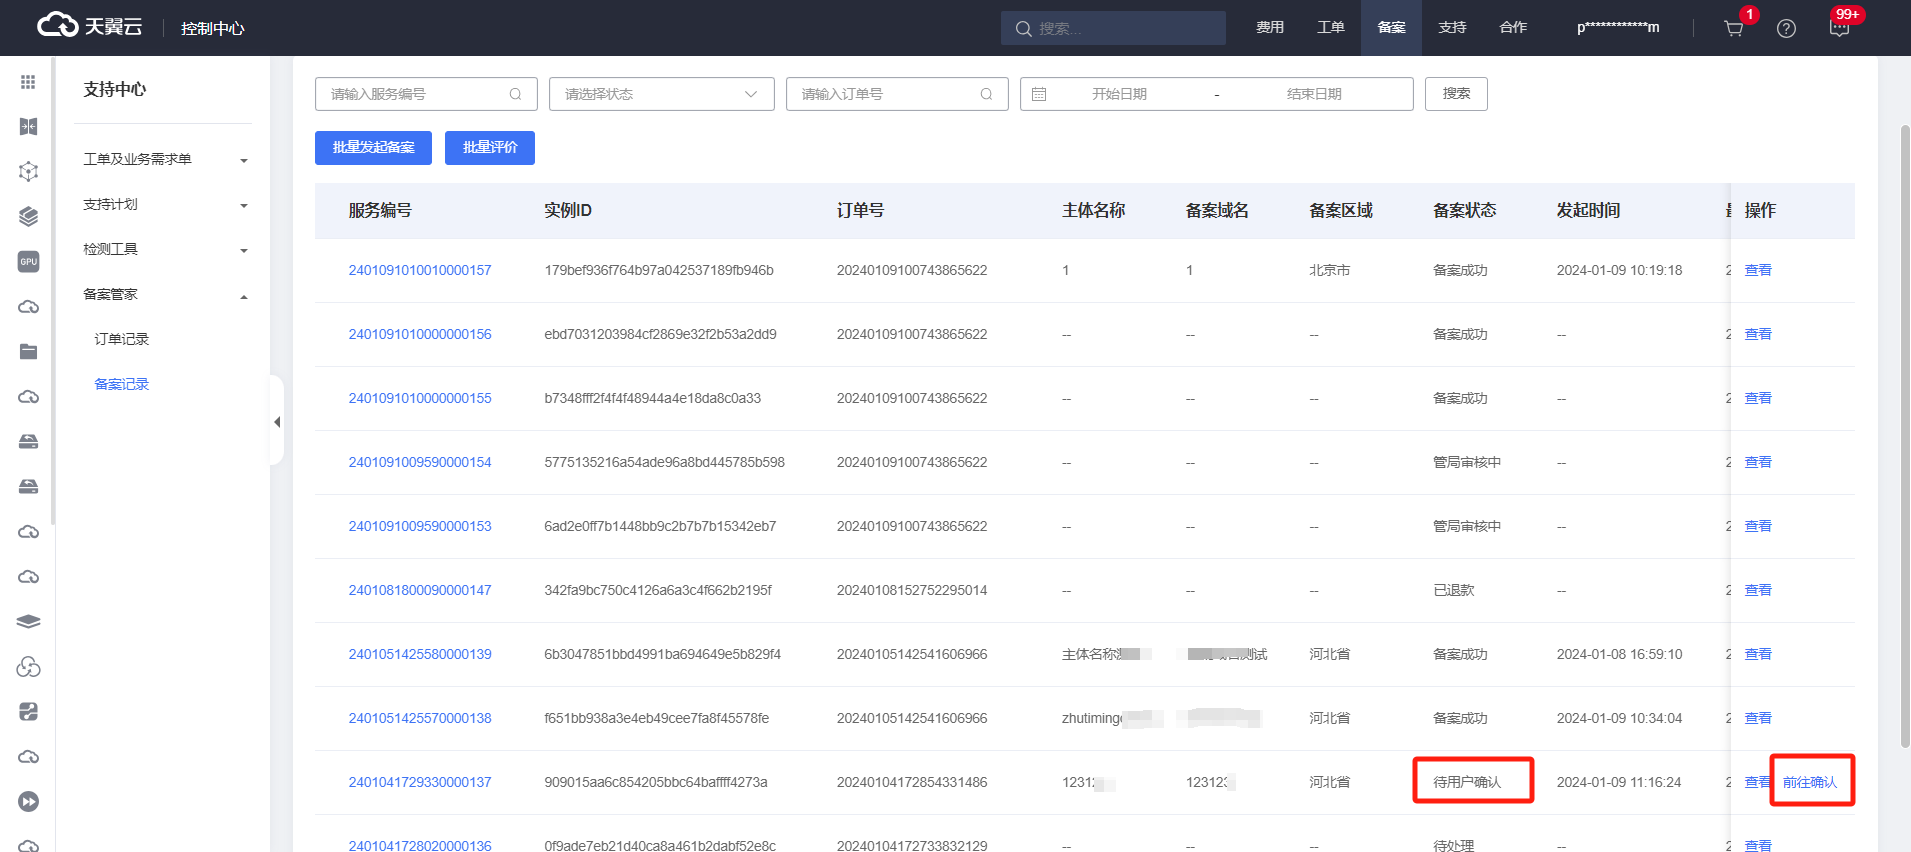Click 前往确认 link in row 137

(x=1809, y=782)
